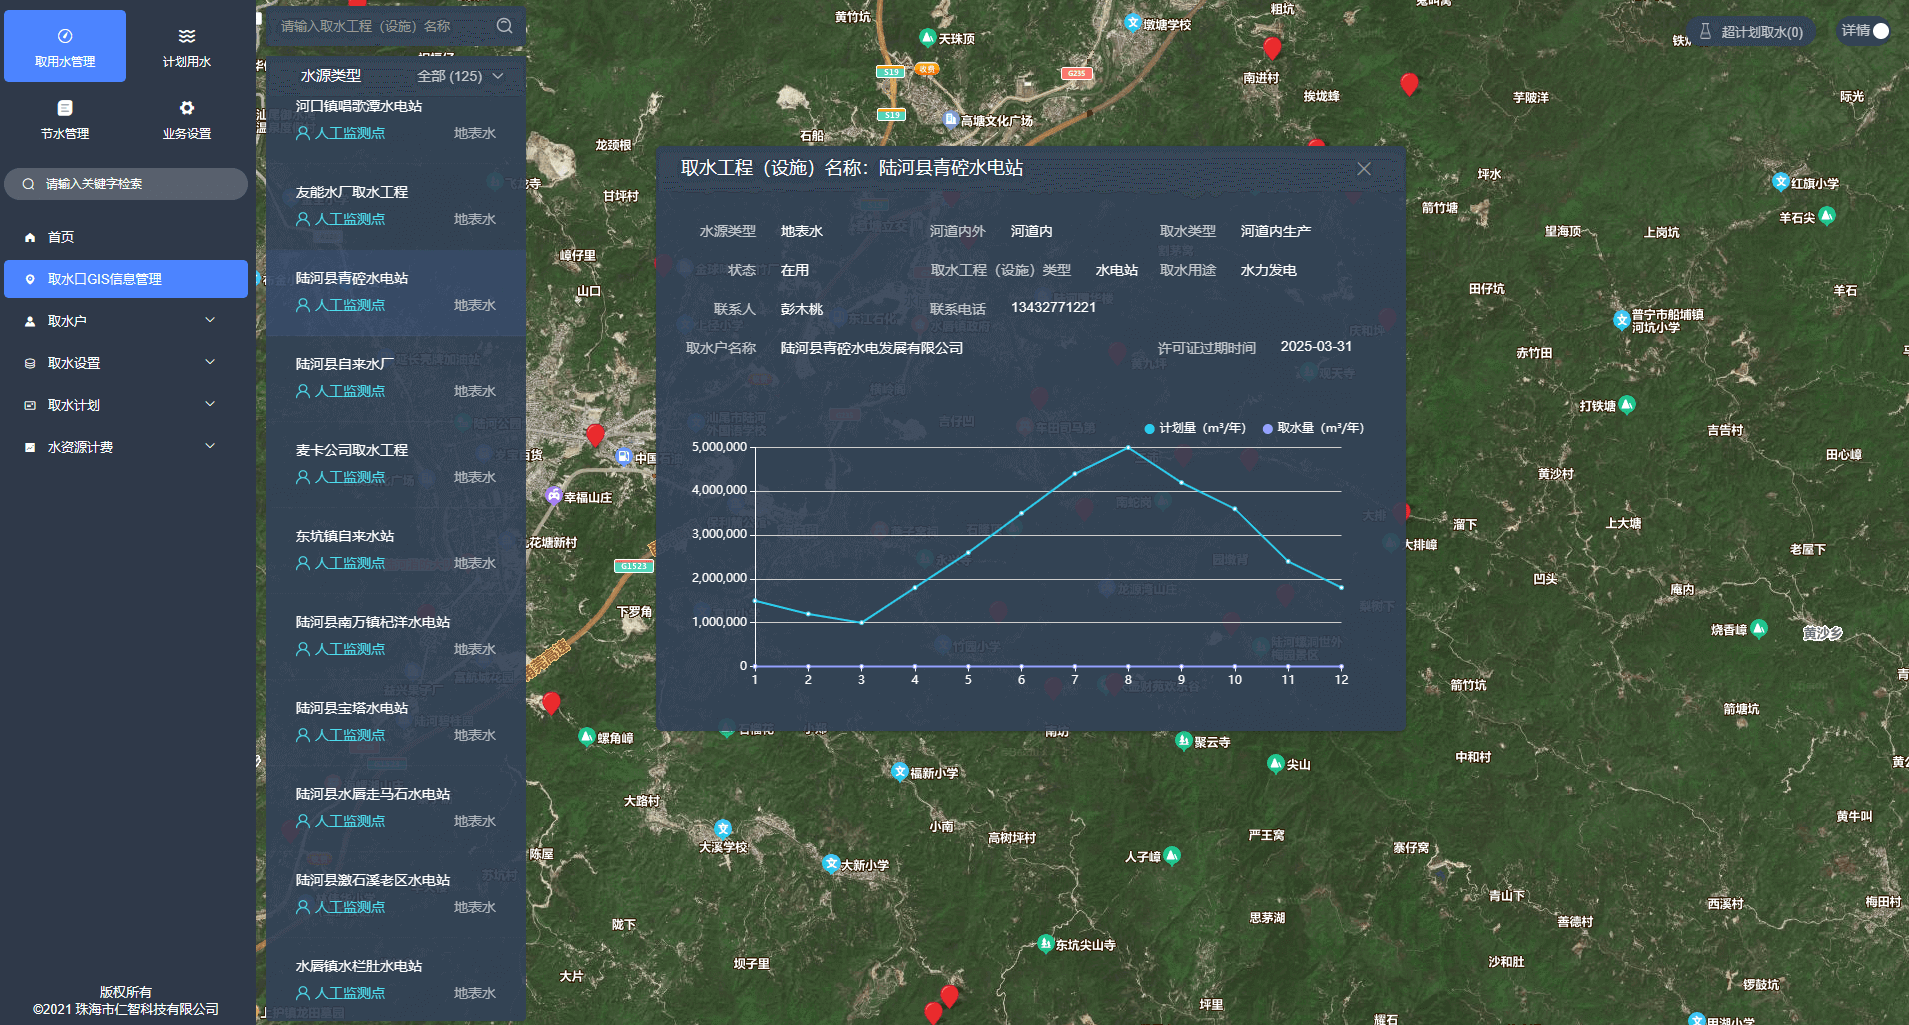The image size is (1909, 1025).
Task: Focus the 请输入关键字检索 search field
Action: pos(135,184)
